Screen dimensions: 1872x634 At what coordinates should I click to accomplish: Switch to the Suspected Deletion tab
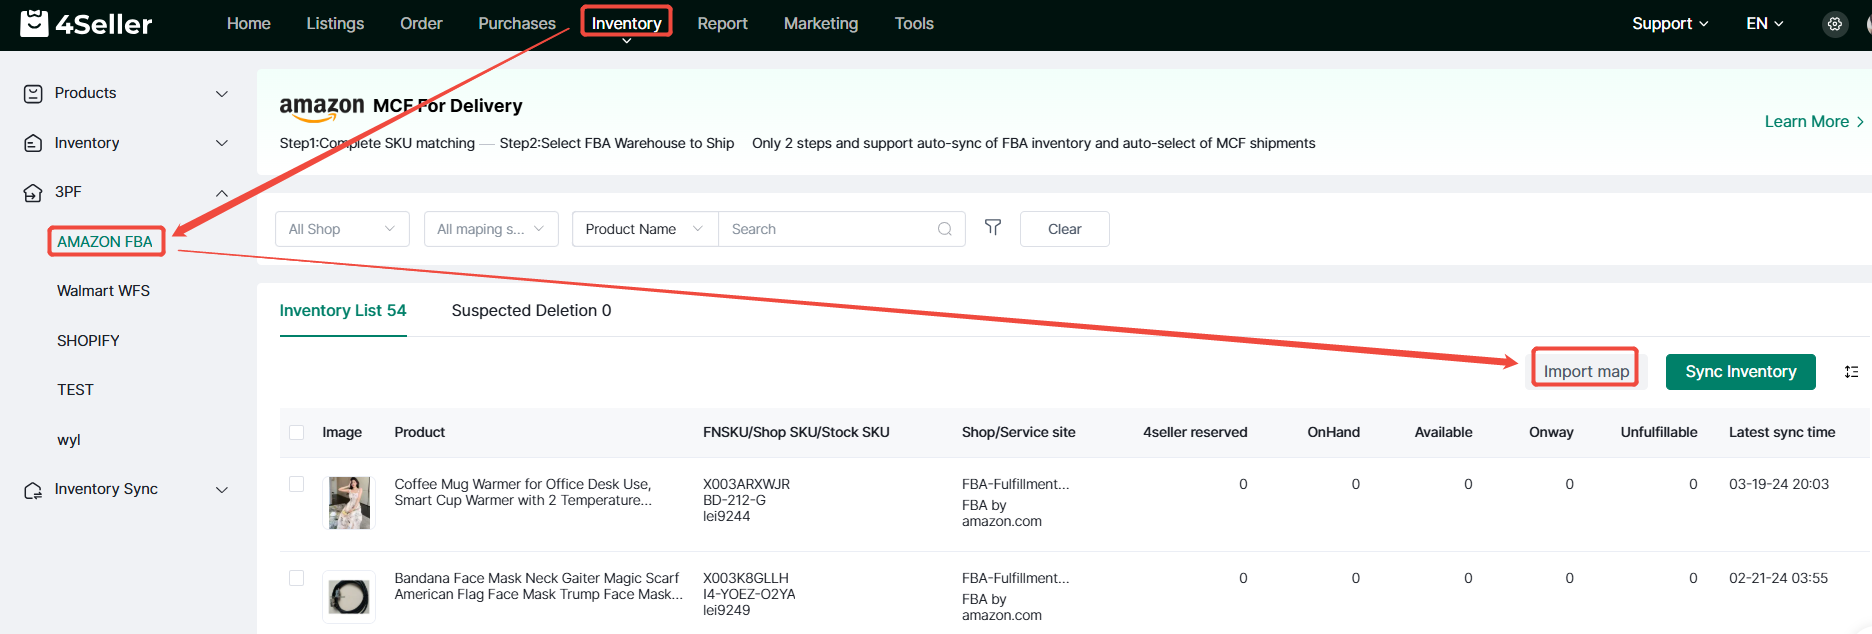(x=531, y=311)
